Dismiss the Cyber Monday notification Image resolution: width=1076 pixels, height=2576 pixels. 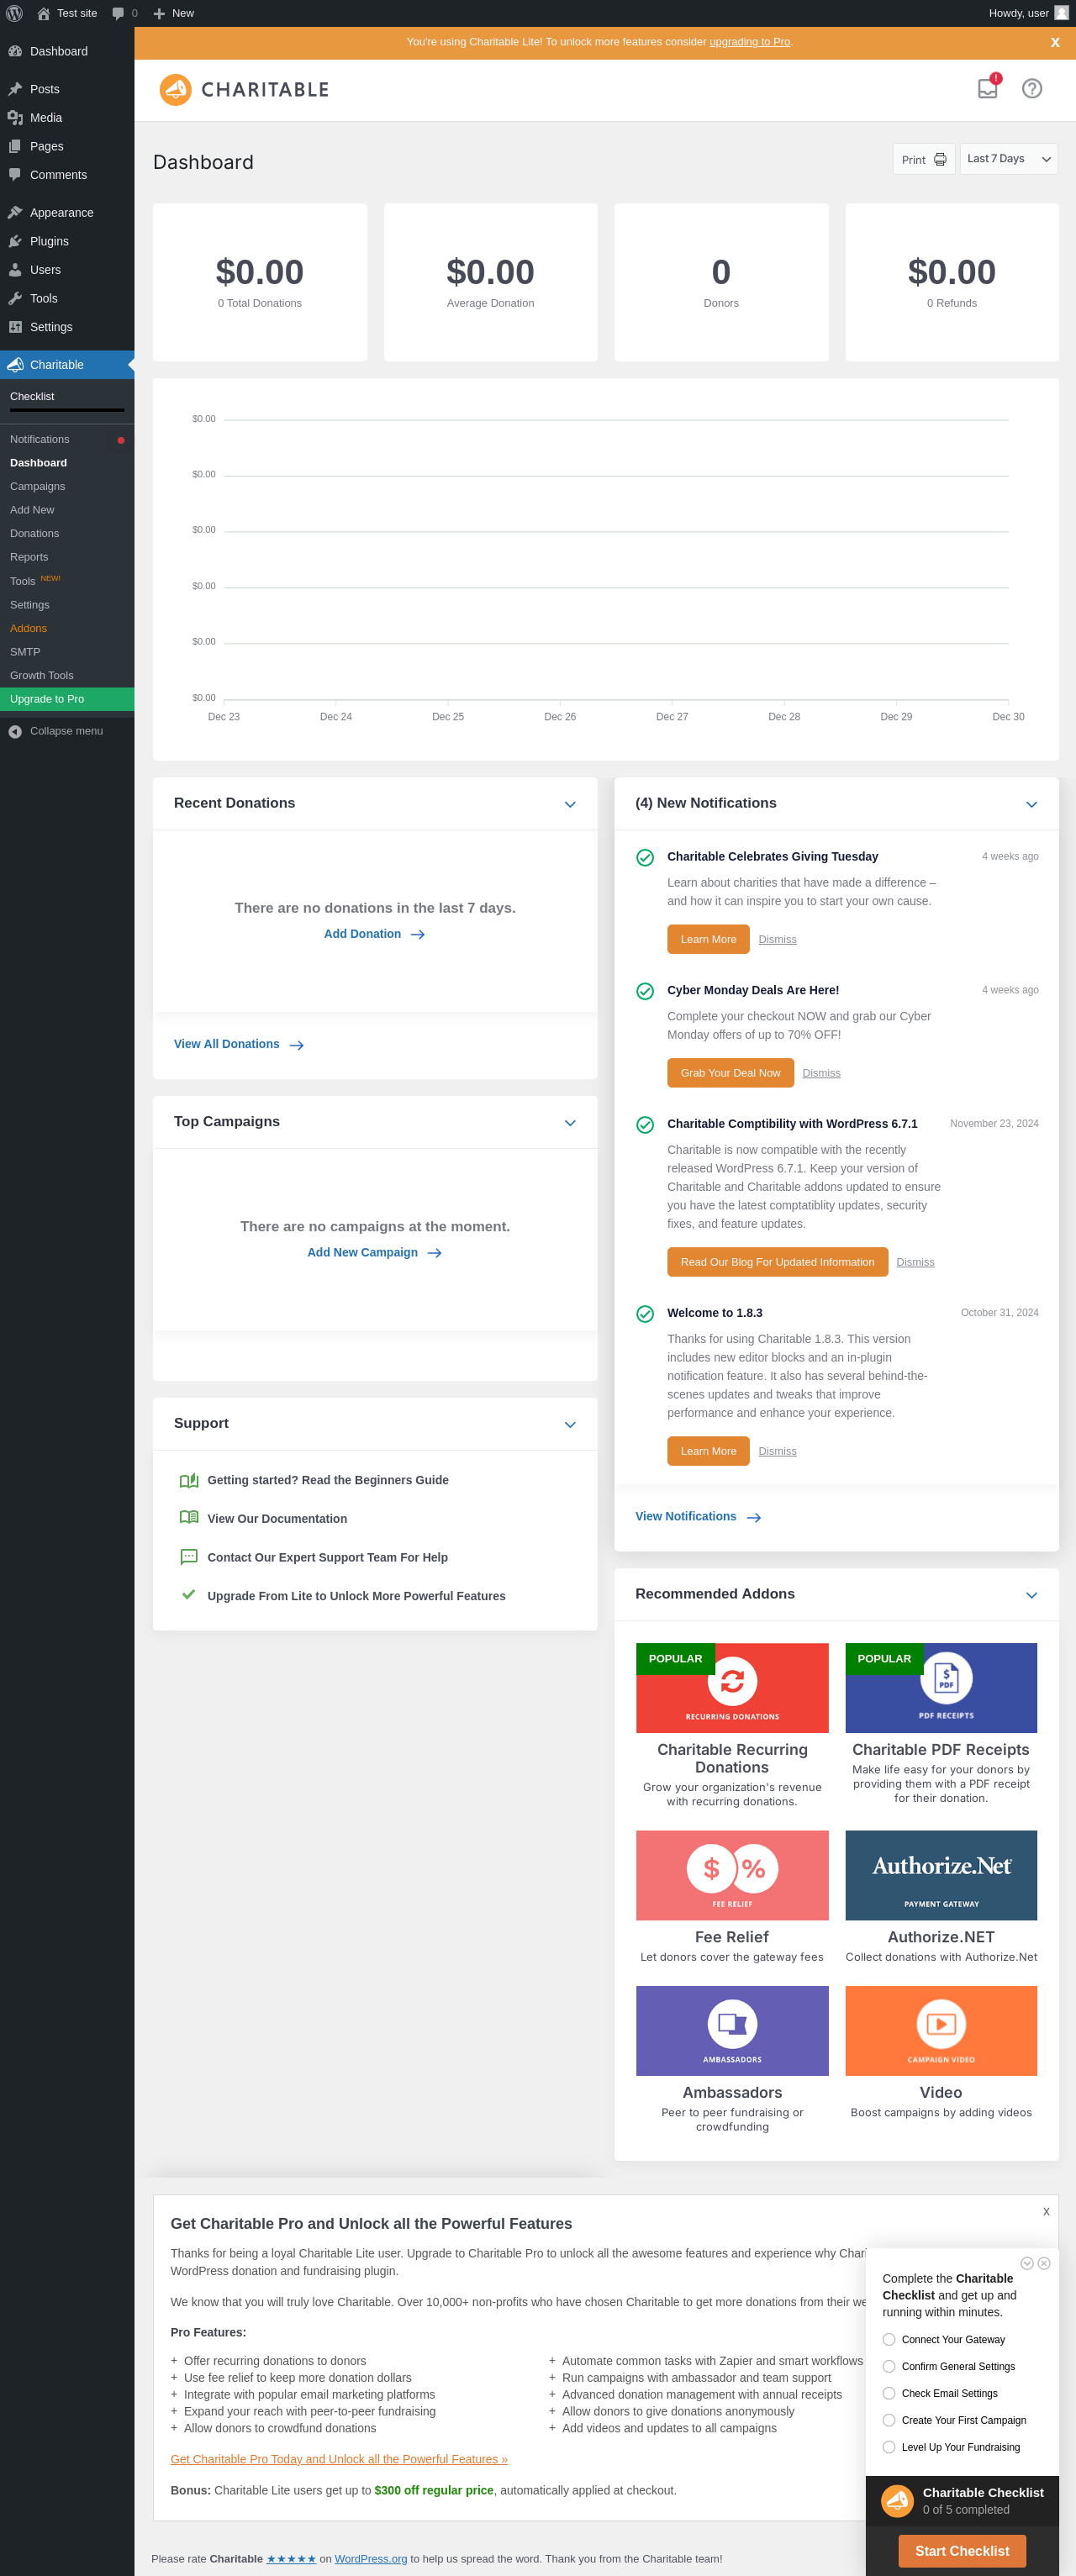821,1073
